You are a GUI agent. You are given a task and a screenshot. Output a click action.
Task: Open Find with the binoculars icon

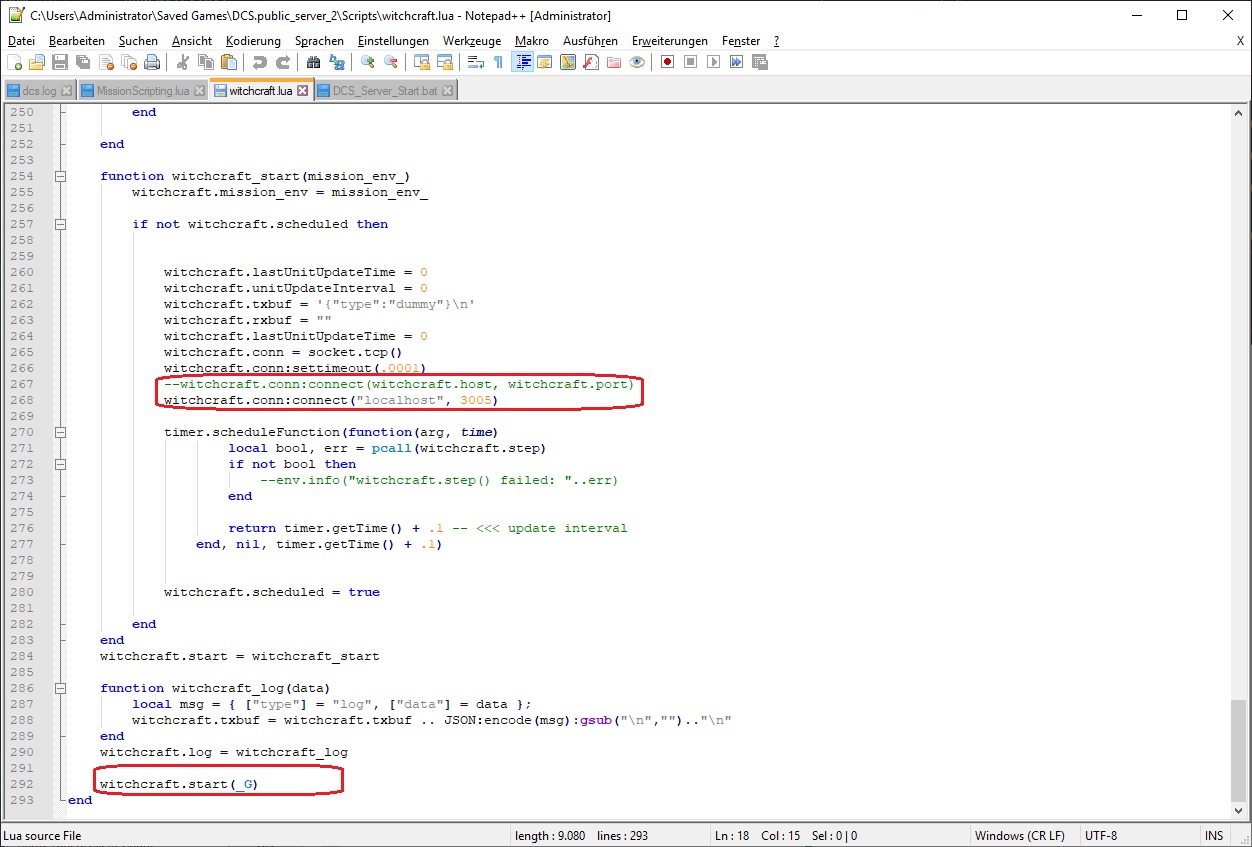pyautogui.click(x=314, y=62)
